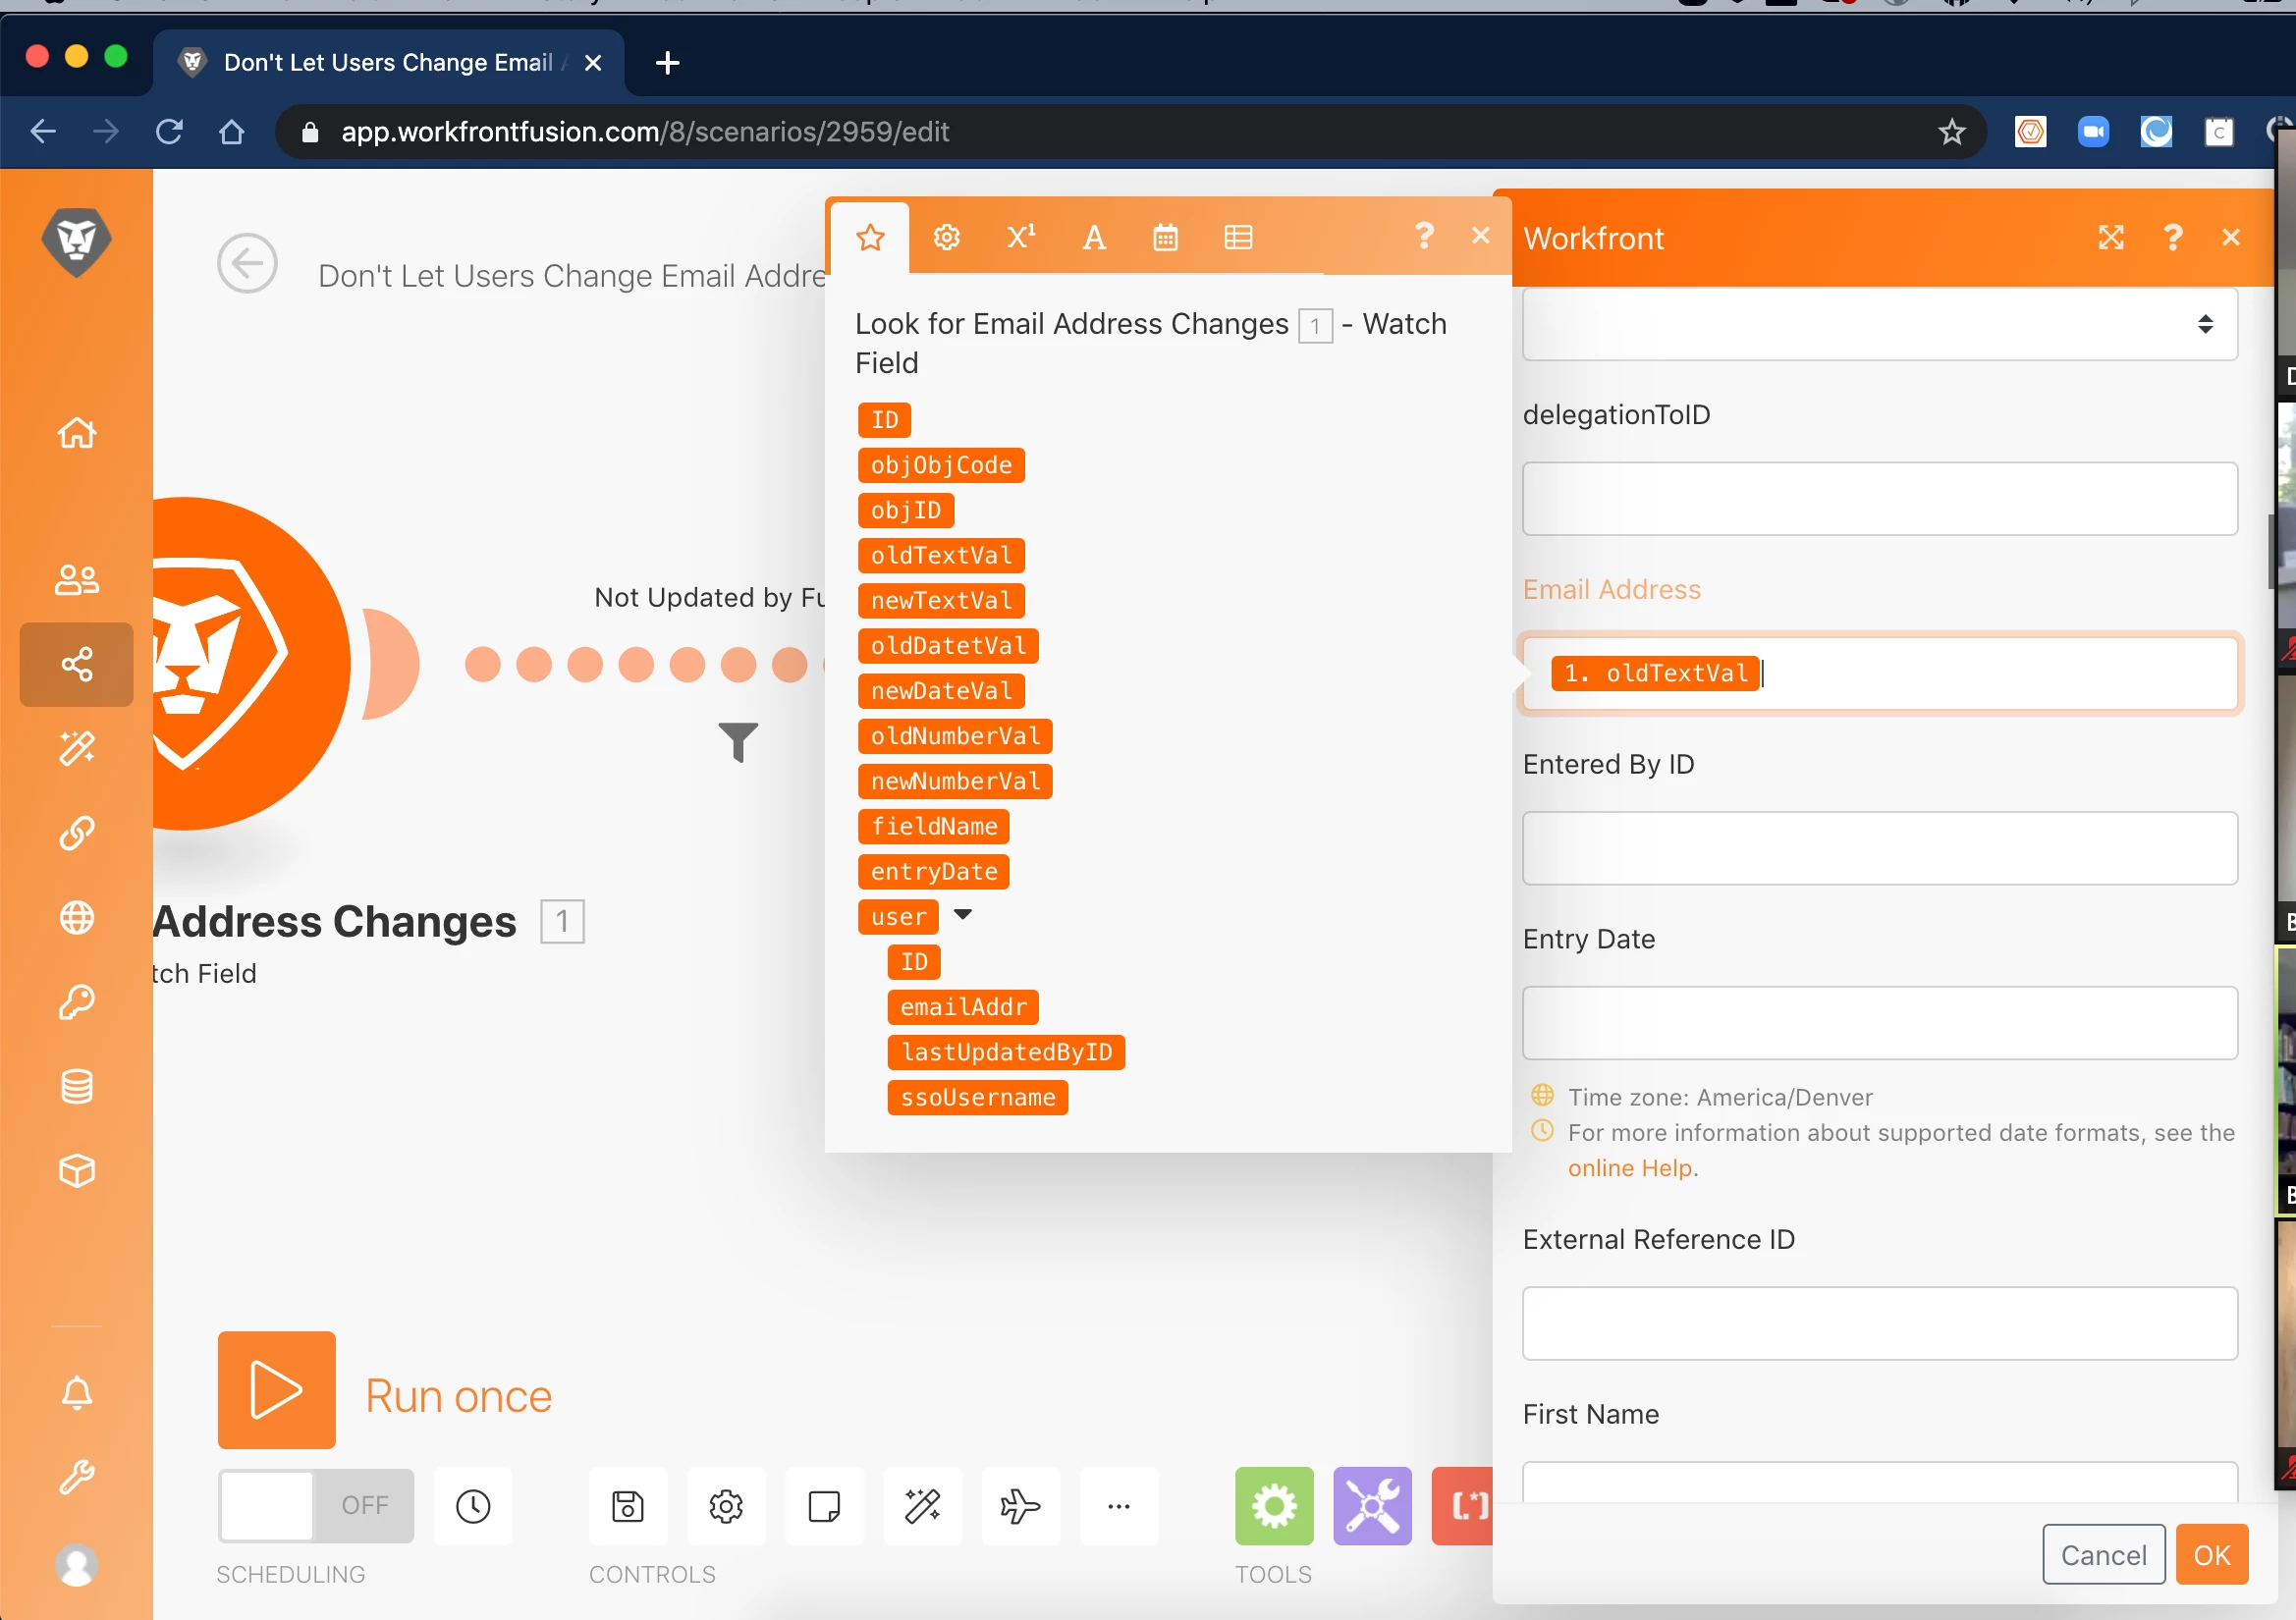Image resolution: width=2296 pixels, height=1620 pixels.
Task: Click the wrench icon in the left sidebar
Action: coord(77,1477)
